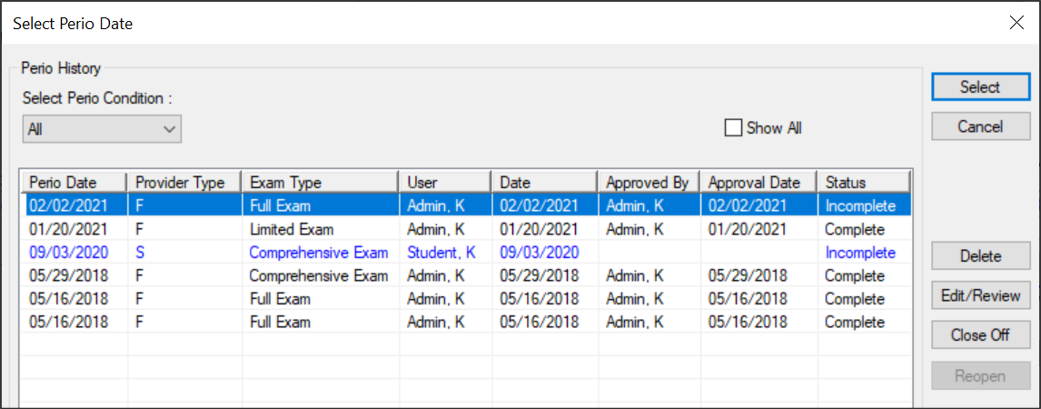Sort by Exam Type column header

[x=320, y=182]
